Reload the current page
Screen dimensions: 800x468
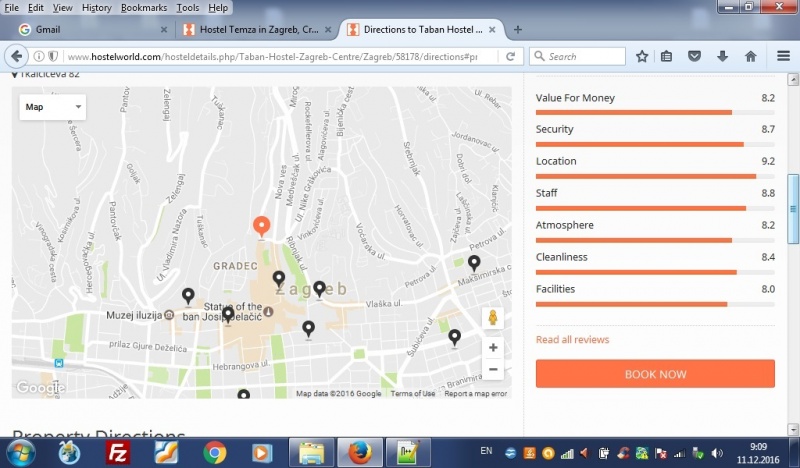pyautogui.click(x=512, y=56)
